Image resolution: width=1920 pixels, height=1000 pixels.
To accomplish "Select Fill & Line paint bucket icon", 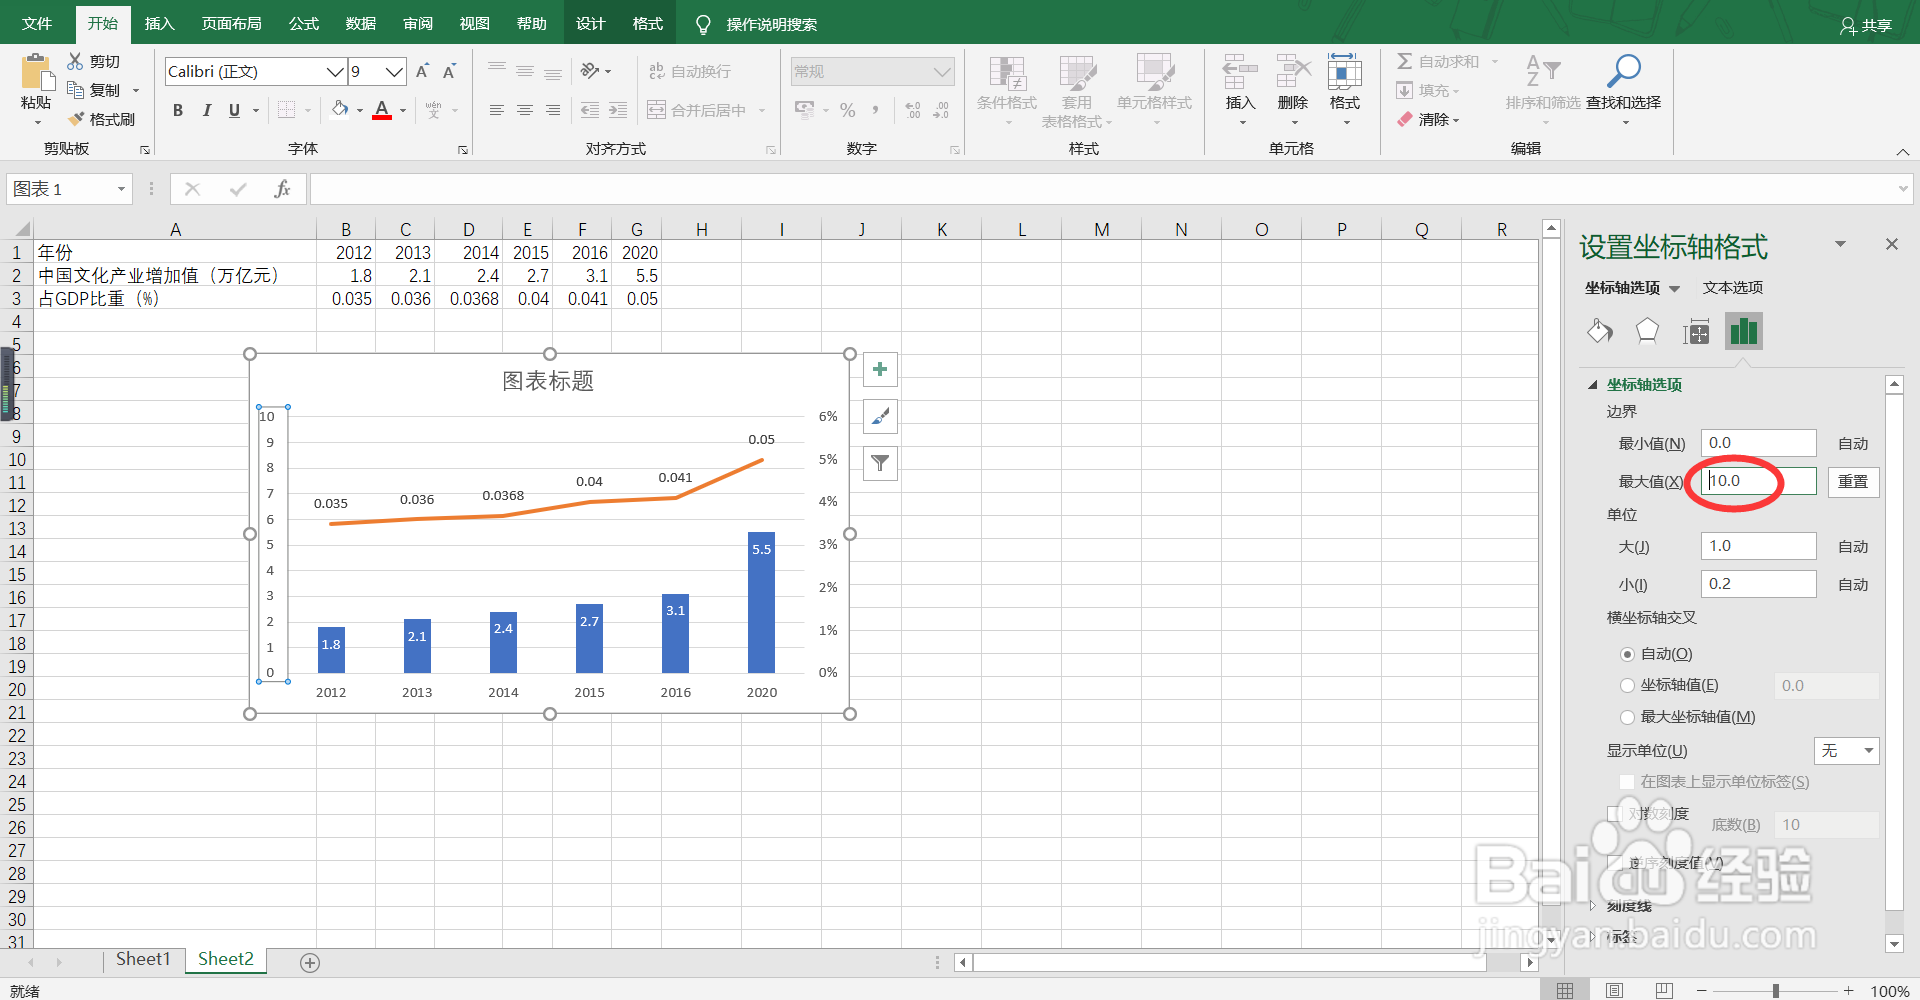I will pos(1600,331).
